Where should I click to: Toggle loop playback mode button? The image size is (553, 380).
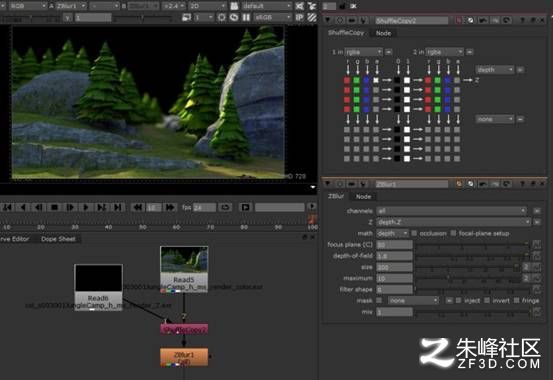point(225,207)
